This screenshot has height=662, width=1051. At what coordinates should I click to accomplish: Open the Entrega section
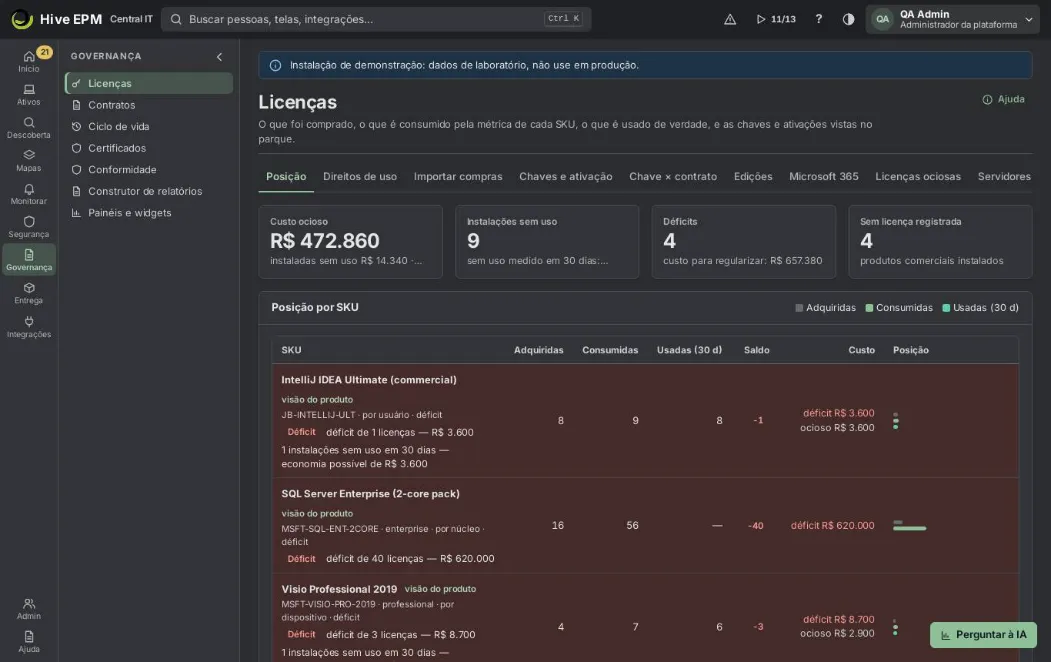[x=29, y=293]
